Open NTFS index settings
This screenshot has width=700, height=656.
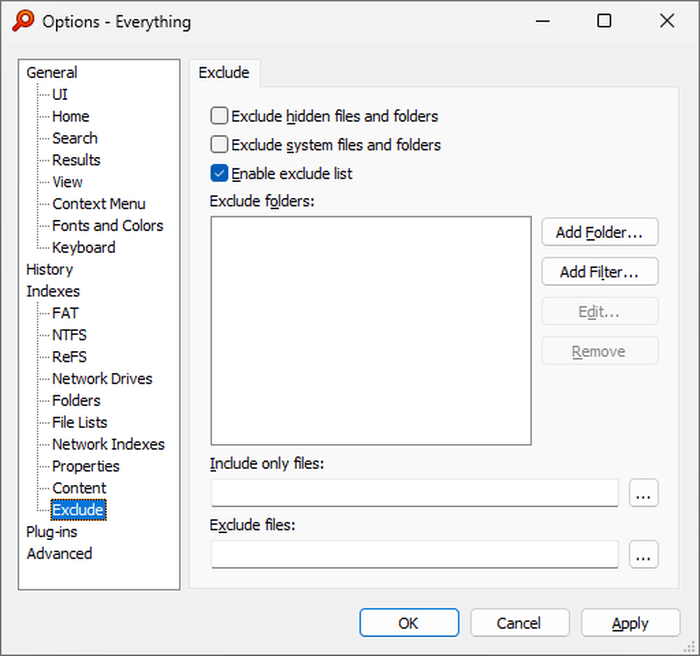click(69, 335)
